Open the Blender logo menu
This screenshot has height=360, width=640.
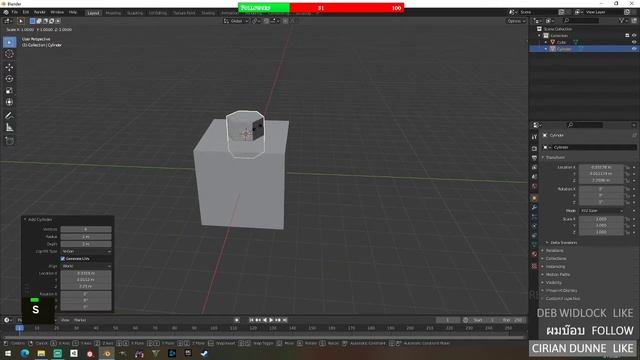(x=6, y=12)
